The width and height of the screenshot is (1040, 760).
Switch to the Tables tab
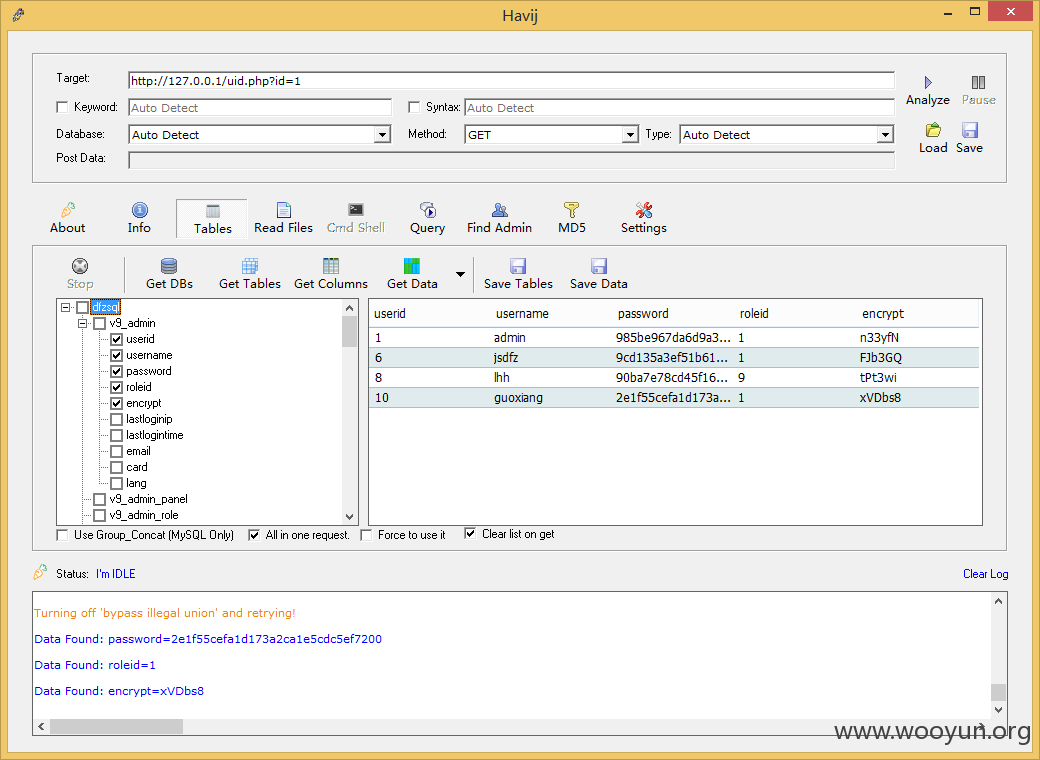[x=212, y=220]
